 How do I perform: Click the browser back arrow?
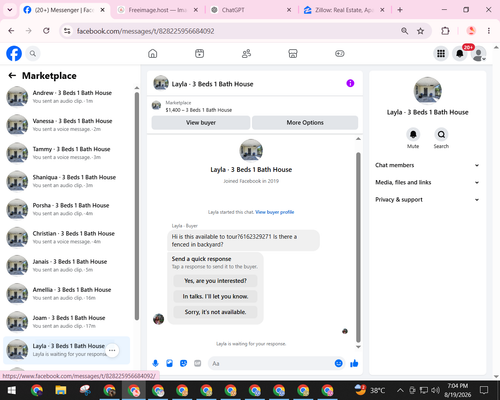11,31
